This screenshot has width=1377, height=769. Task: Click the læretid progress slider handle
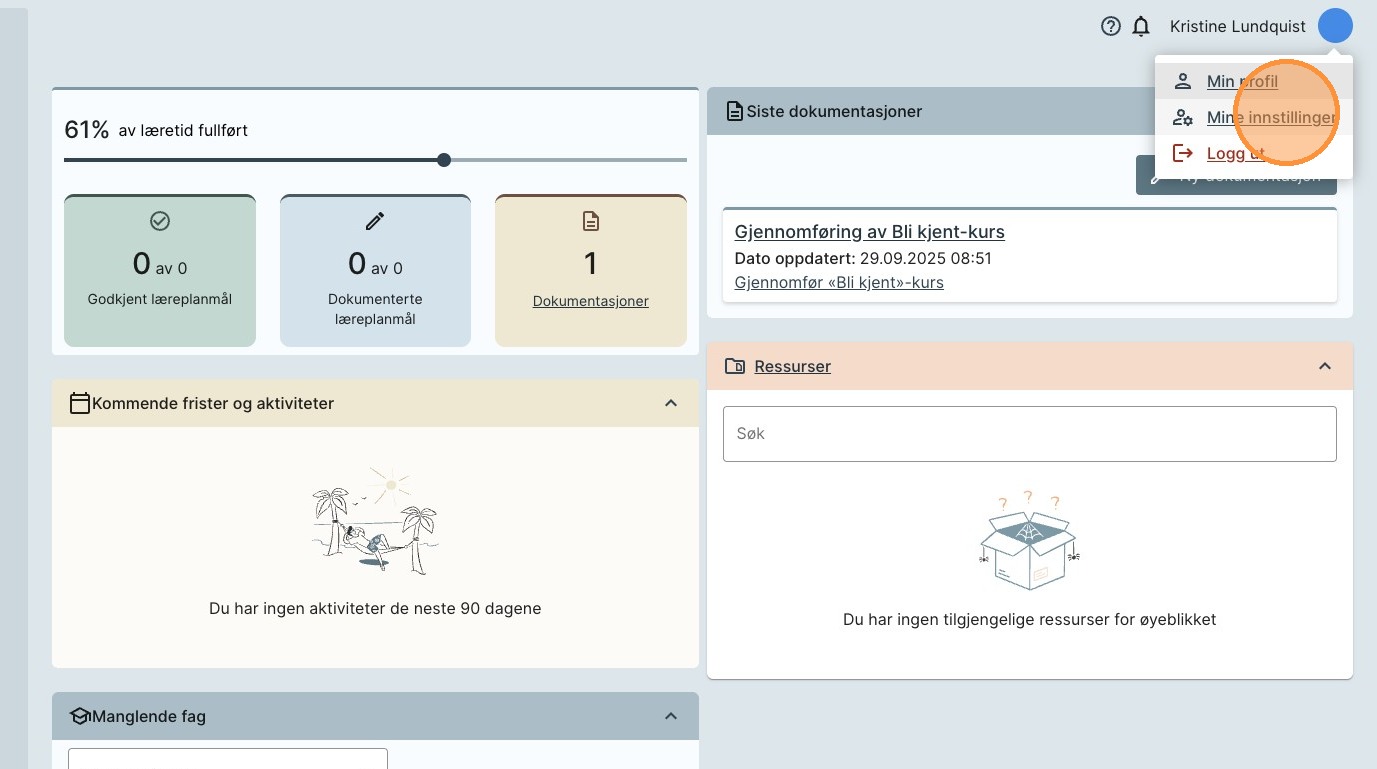coord(444,160)
